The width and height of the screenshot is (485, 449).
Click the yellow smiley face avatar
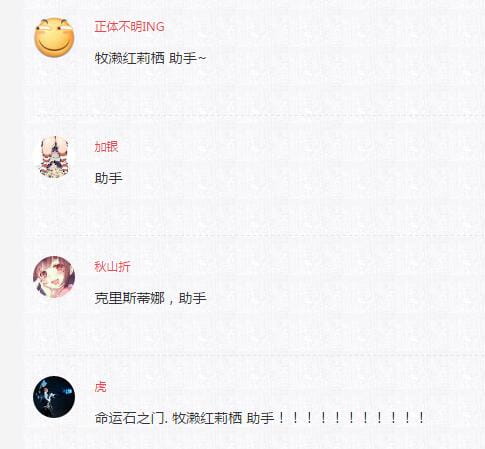click(54, 37)
